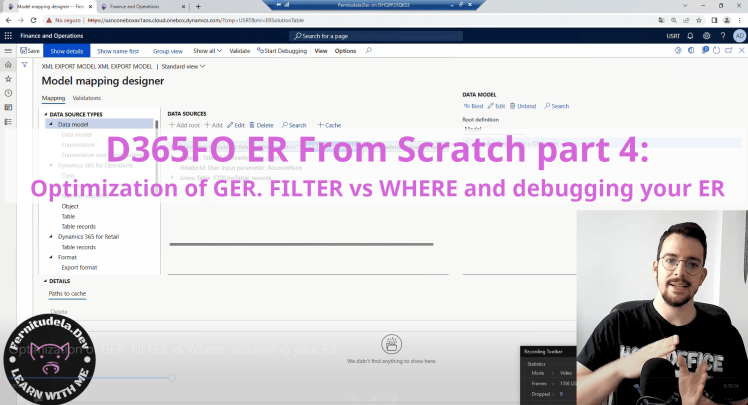The width and height of the screenshot is (748, 405).
Task: Open Chrome three-dot menu
Action: [x=740, y=20]
